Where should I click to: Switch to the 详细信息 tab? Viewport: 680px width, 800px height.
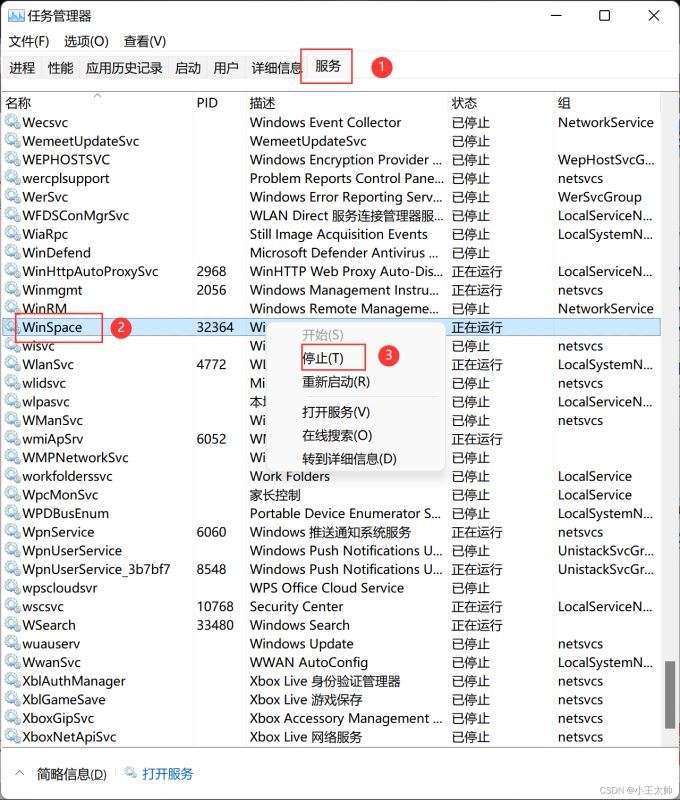click(275, 67)
